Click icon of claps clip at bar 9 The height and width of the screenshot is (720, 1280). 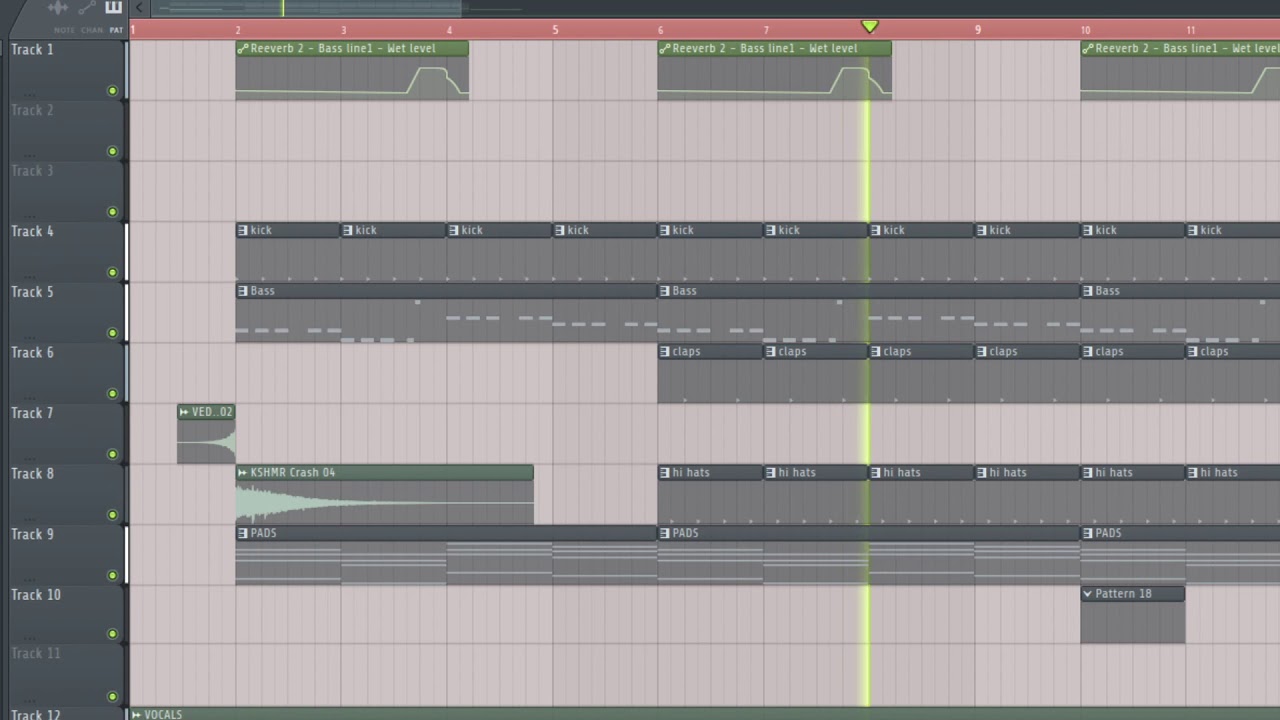[982, 352]
